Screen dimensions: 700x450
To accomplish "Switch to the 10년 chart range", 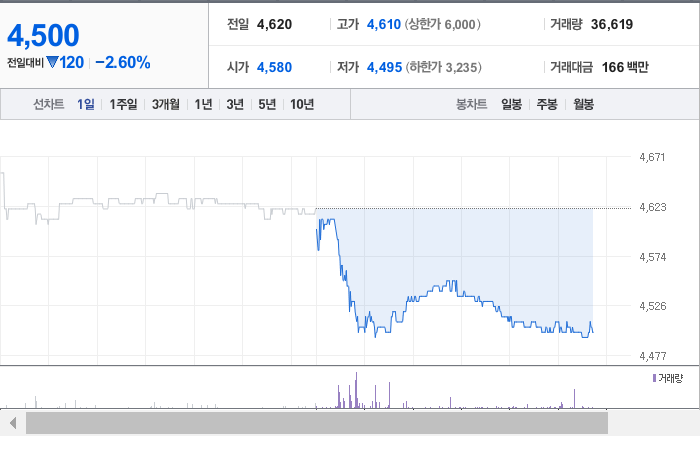I will 302,104.
